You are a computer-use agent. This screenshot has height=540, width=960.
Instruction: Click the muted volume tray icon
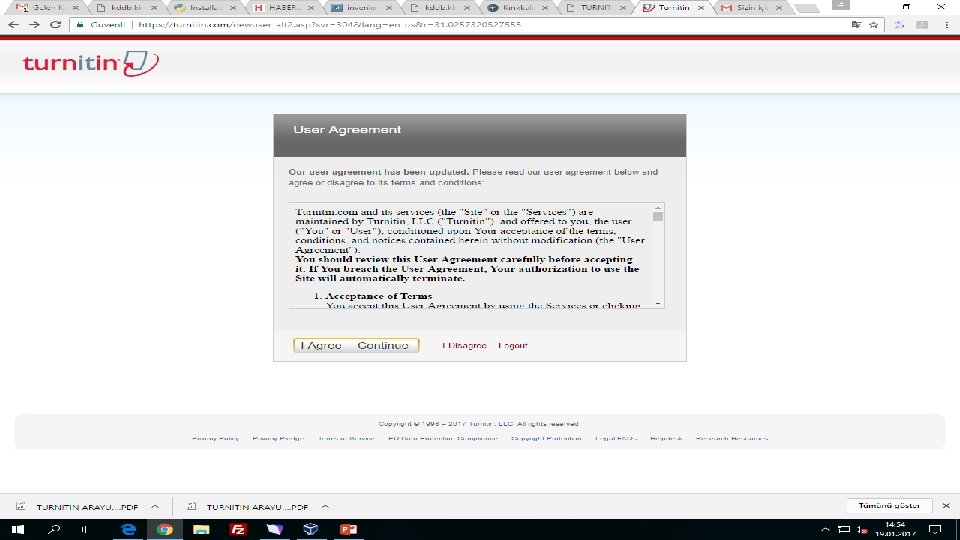point(862,529)
